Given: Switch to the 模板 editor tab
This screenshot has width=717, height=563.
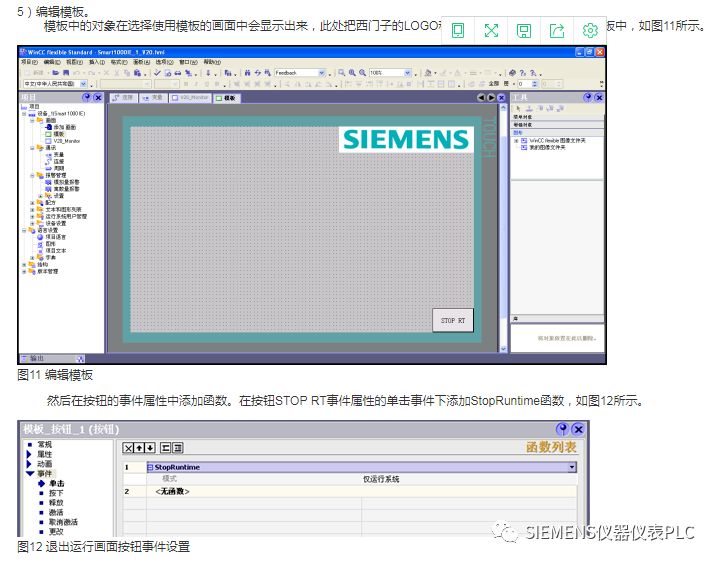Looking at the screenshot, I should click(226, 98).
